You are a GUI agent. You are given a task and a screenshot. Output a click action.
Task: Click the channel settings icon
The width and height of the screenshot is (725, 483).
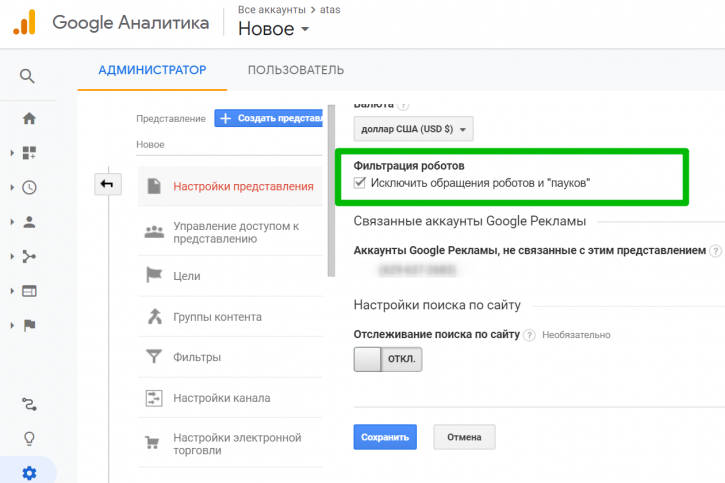click(x=154, y=398)
